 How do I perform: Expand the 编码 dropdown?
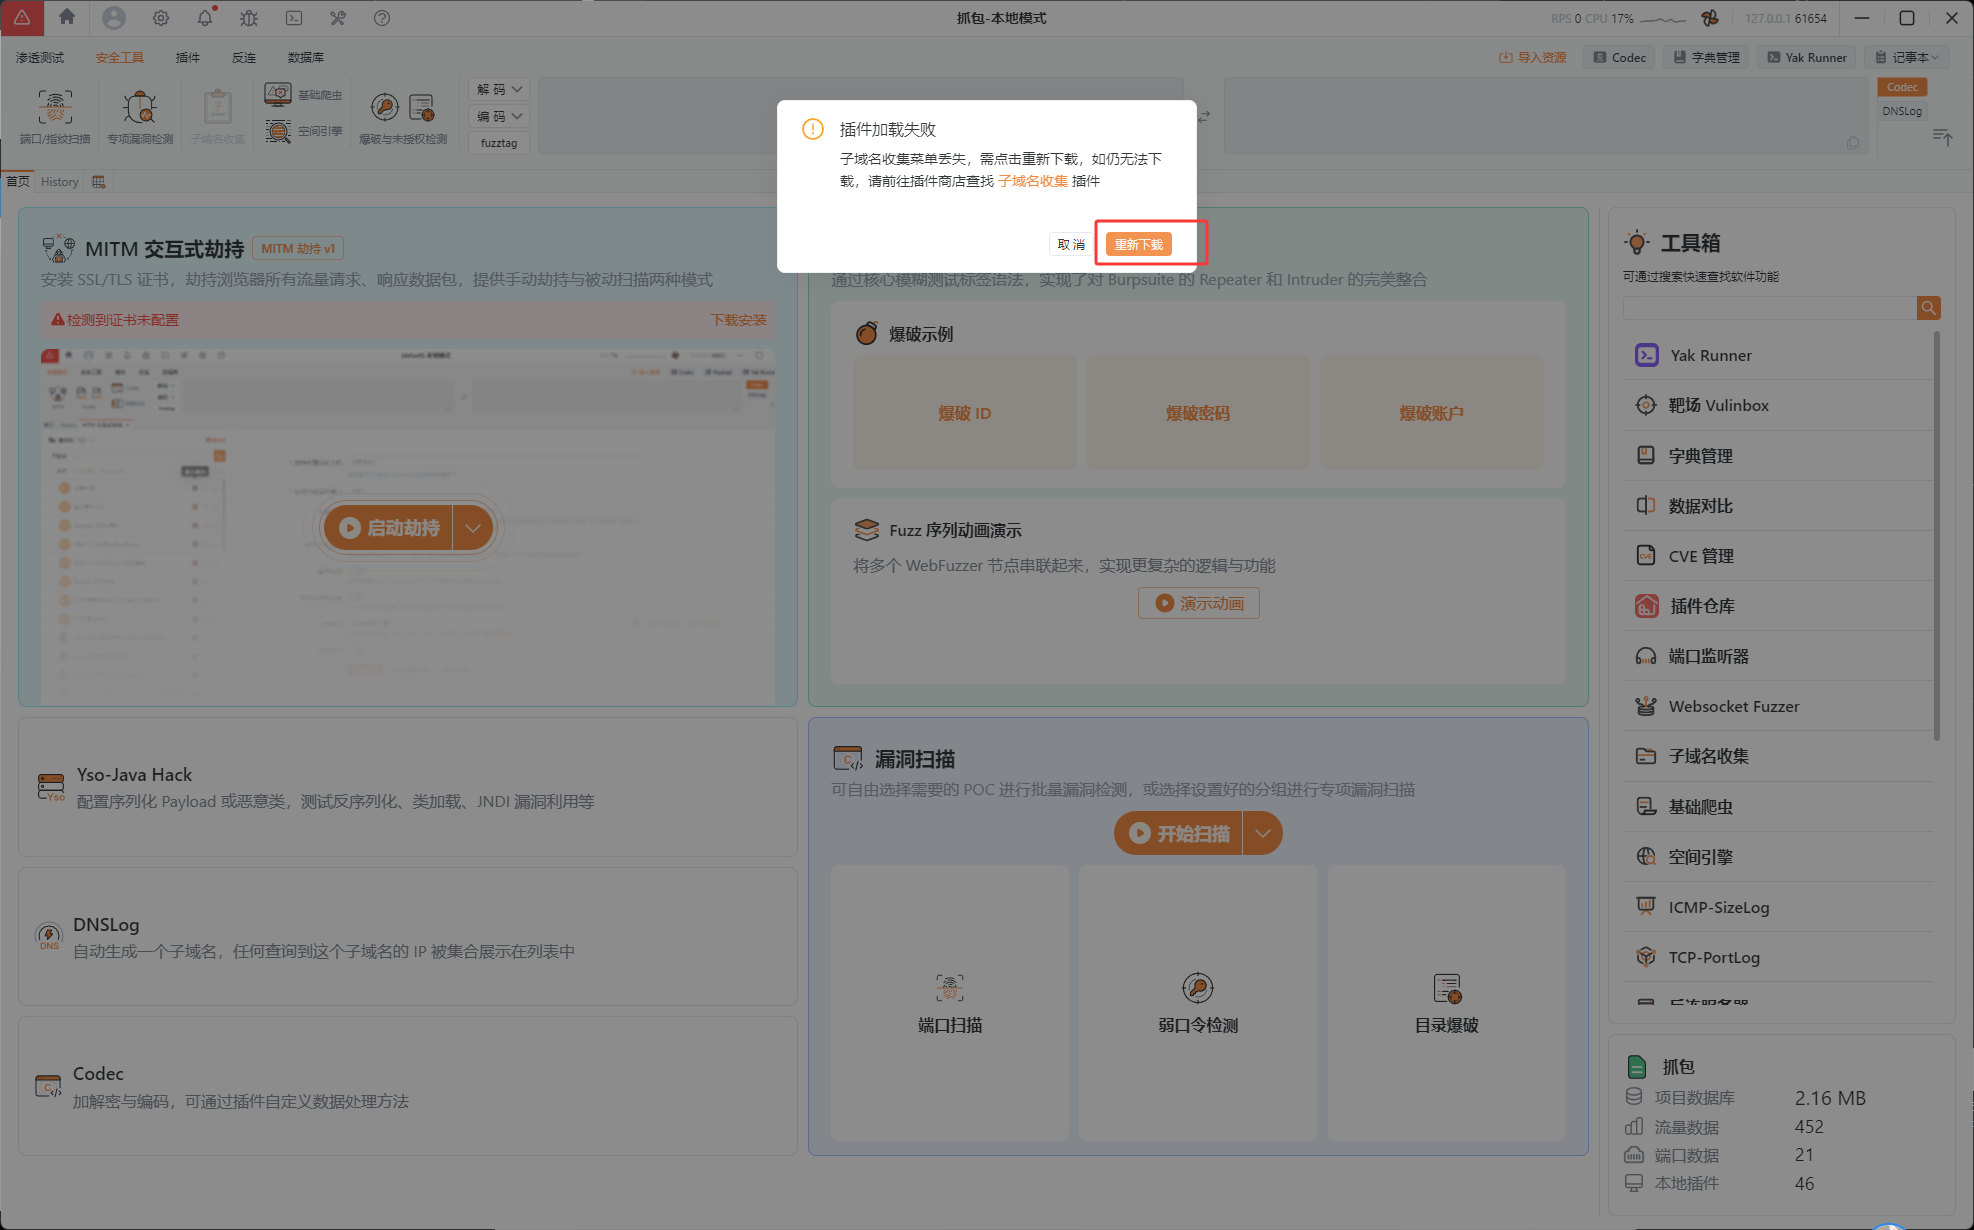499,116
